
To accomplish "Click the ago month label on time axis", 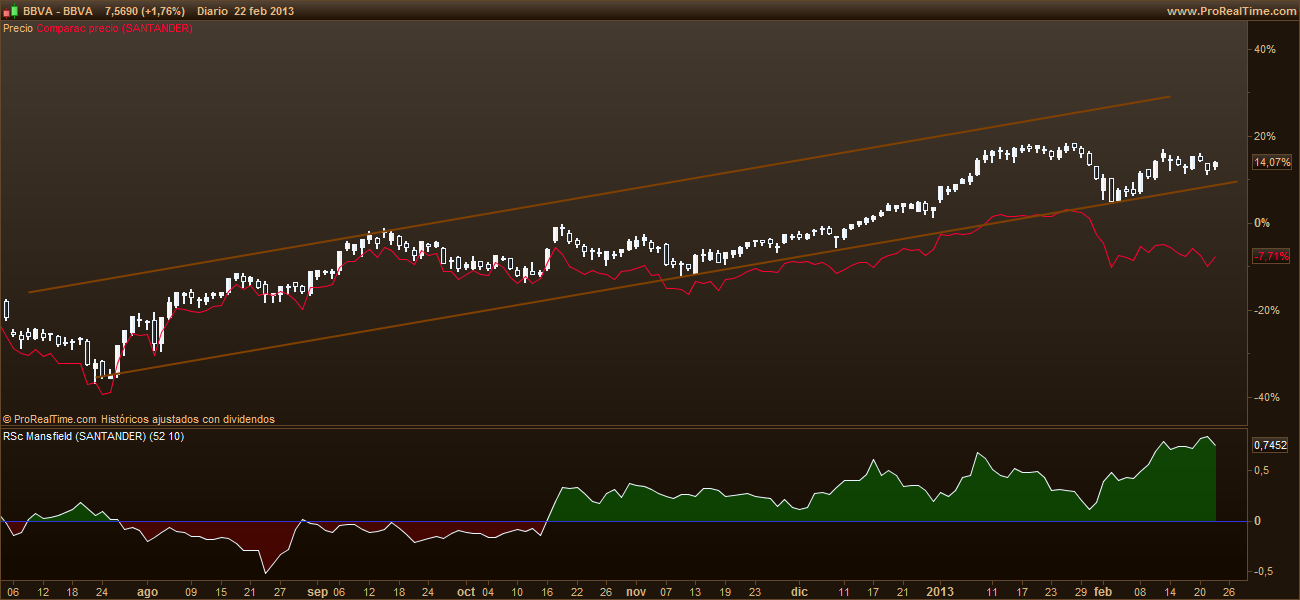I will point(148,591).
